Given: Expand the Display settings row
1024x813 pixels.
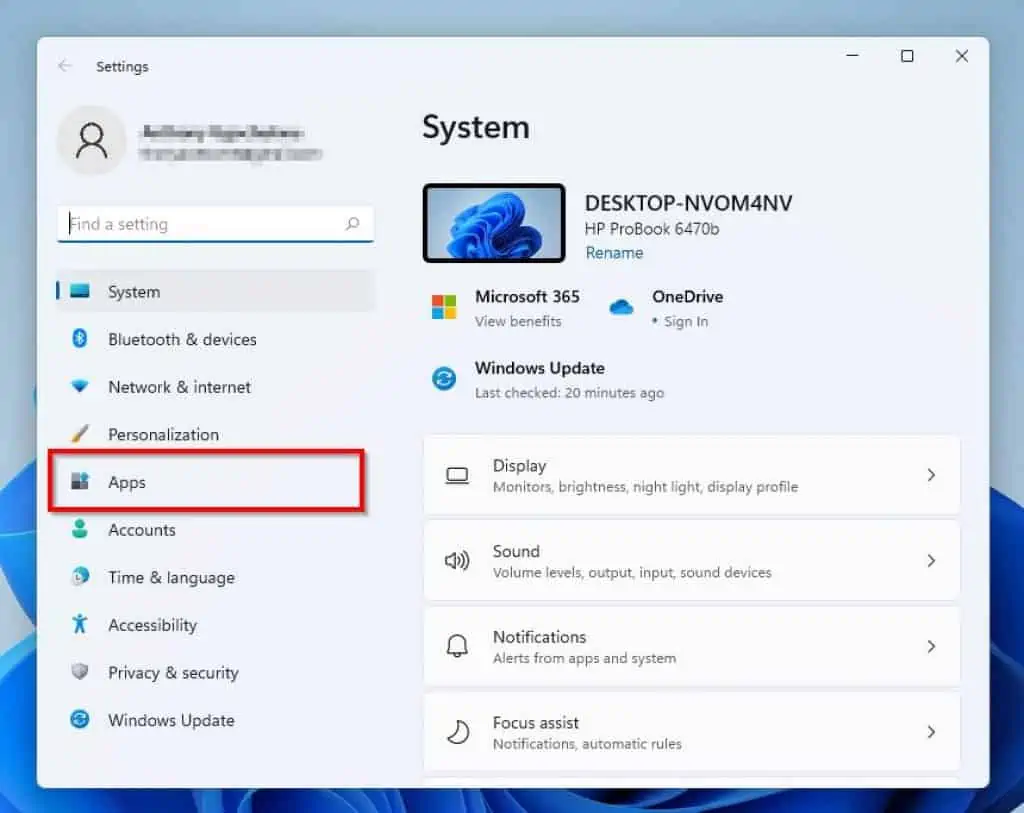Looking at the screenshot, I should (932, 474).
